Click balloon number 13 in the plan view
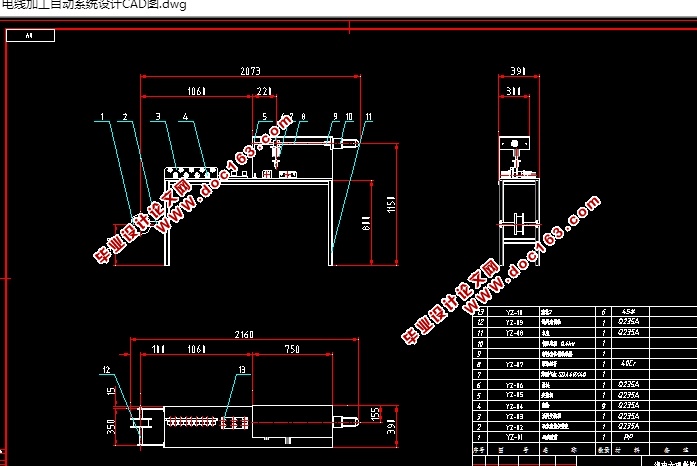The height and width of the screenshot is (466, 697). (242, 370)
